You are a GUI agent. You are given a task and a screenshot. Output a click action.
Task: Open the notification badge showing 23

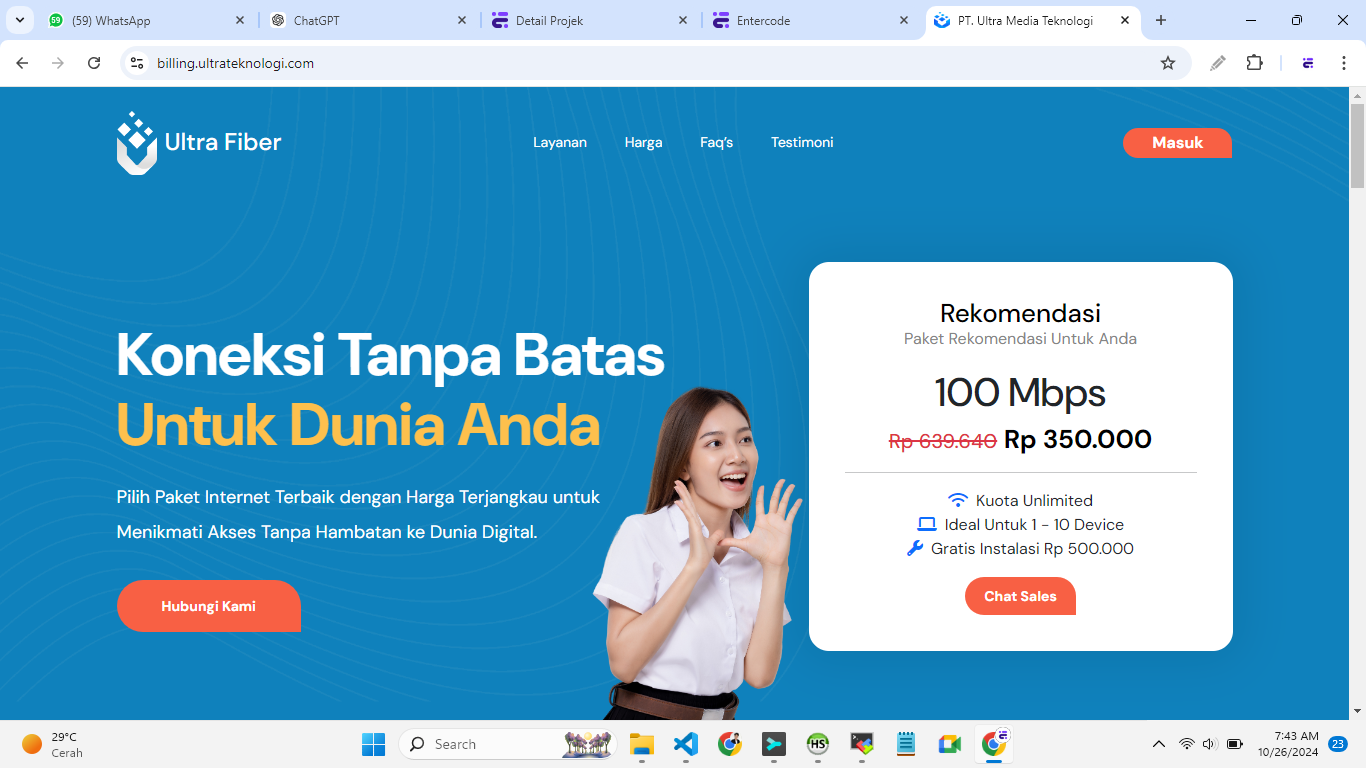[x=1338, y=744]
